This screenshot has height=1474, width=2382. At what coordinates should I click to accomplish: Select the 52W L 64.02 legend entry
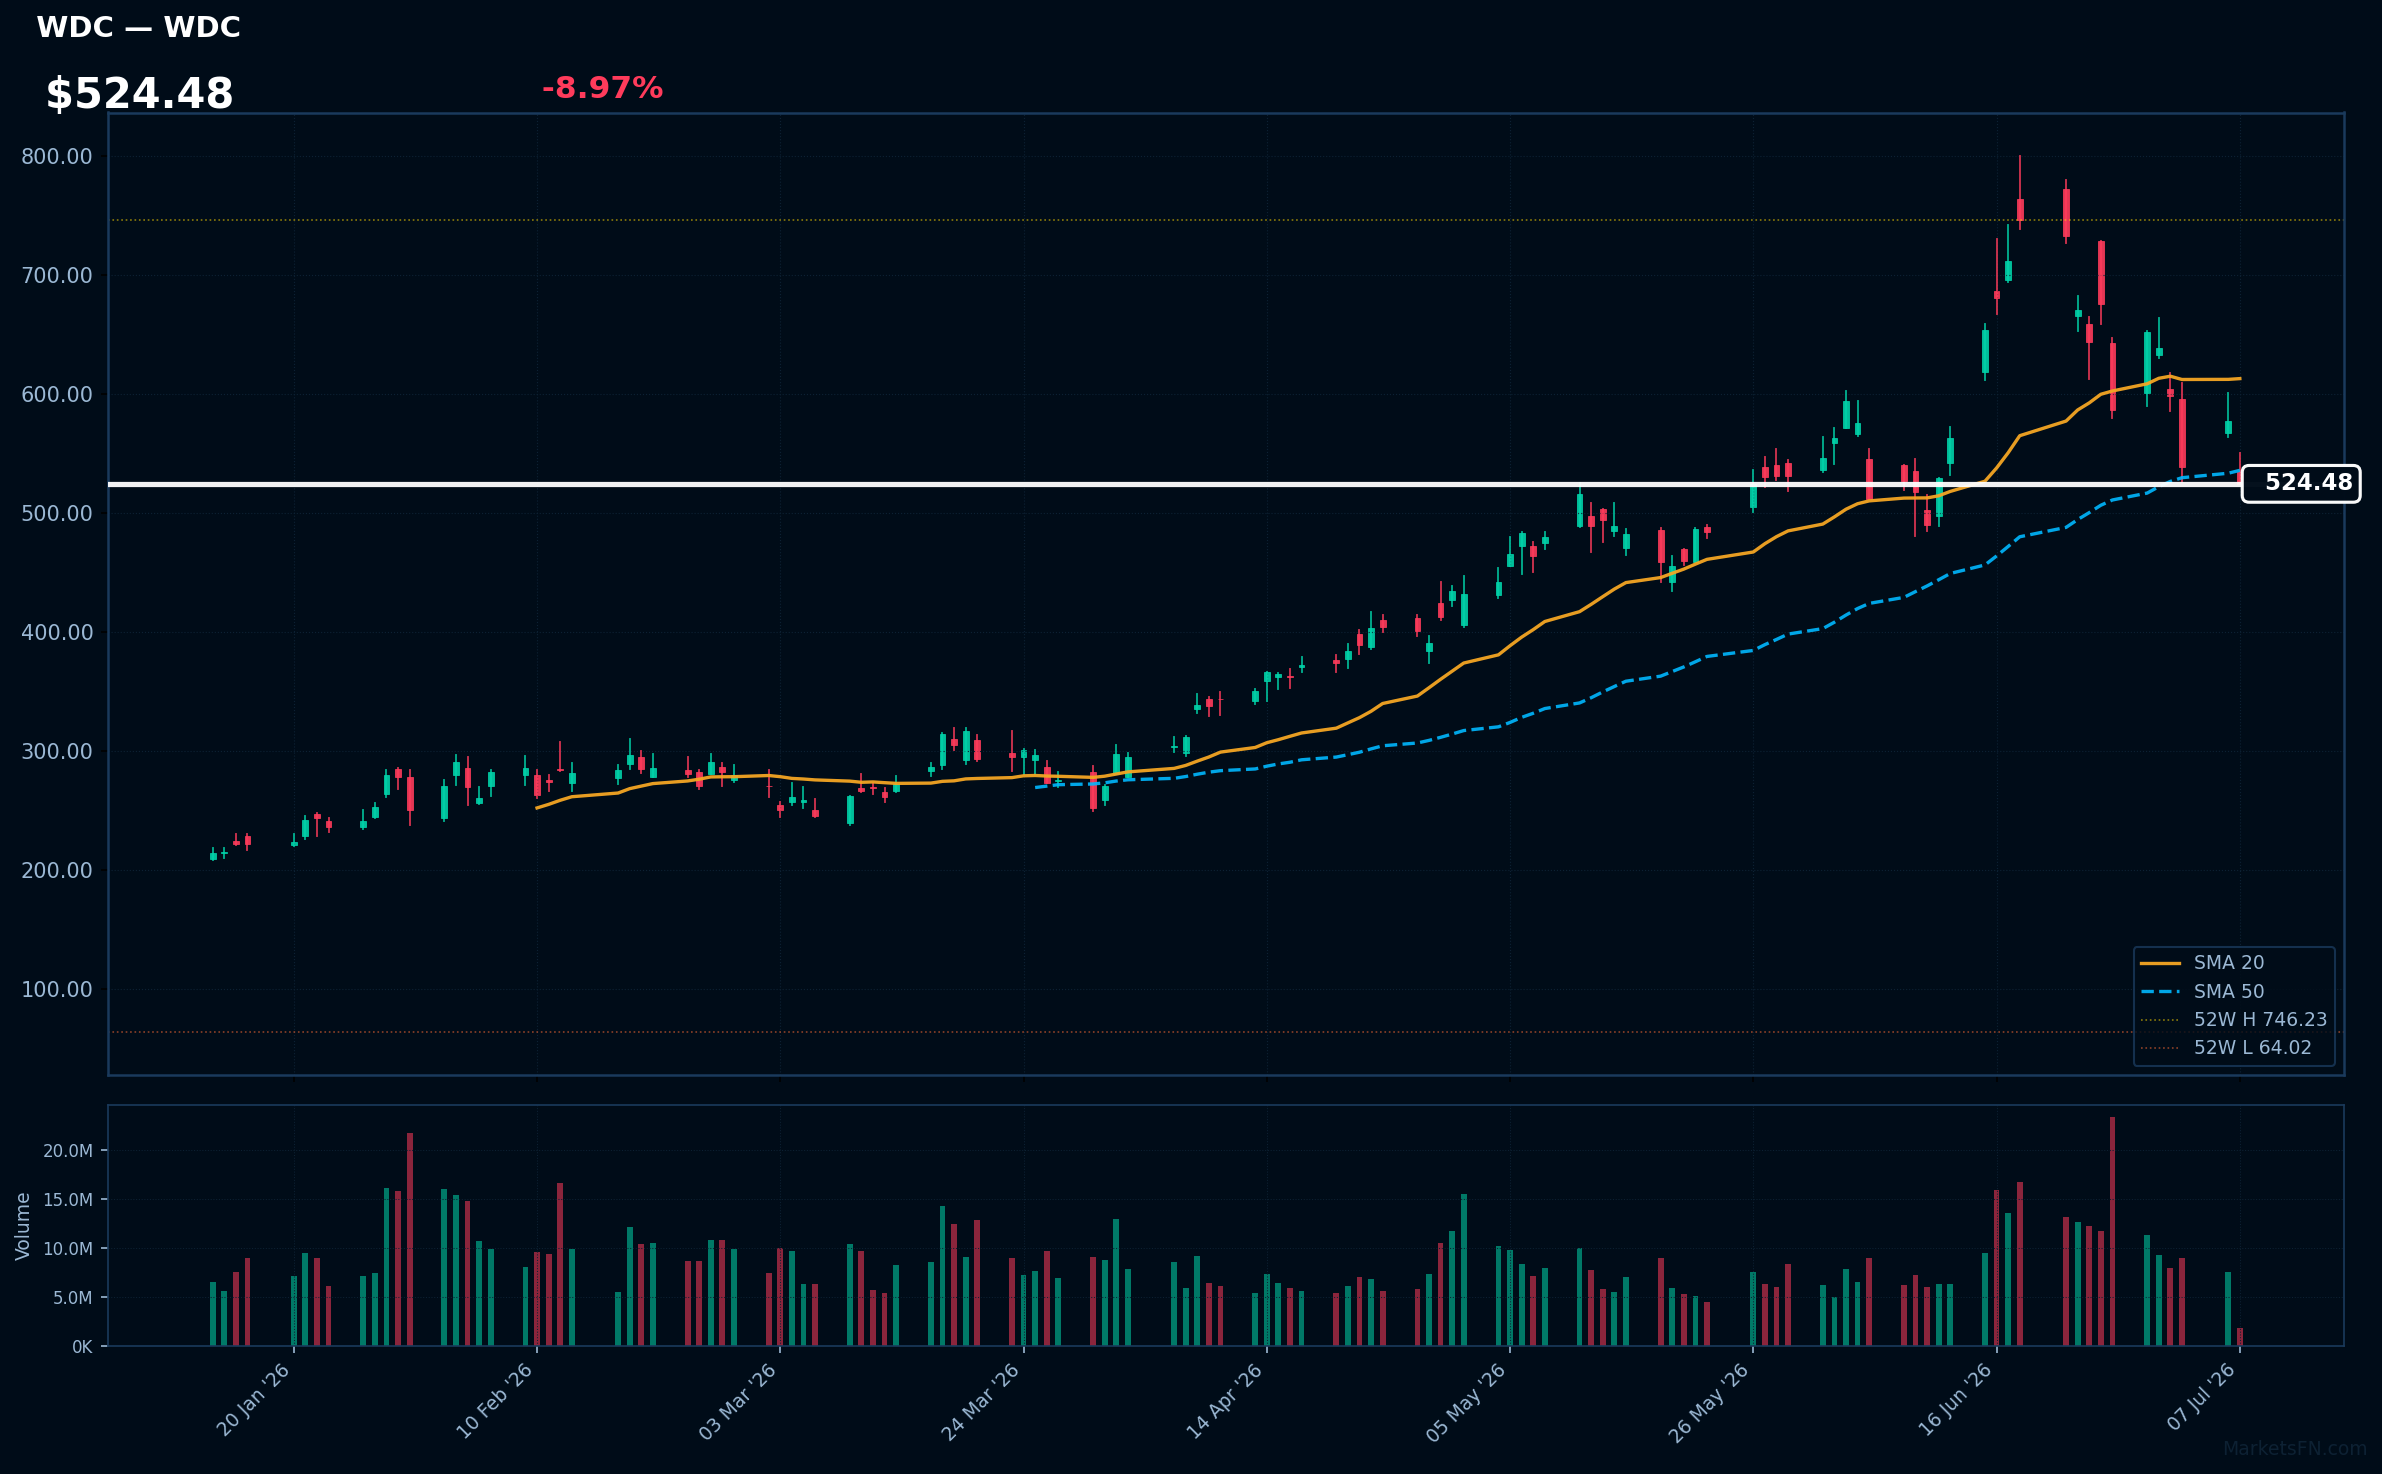pyautogui.click(x=2226, y=1048)
